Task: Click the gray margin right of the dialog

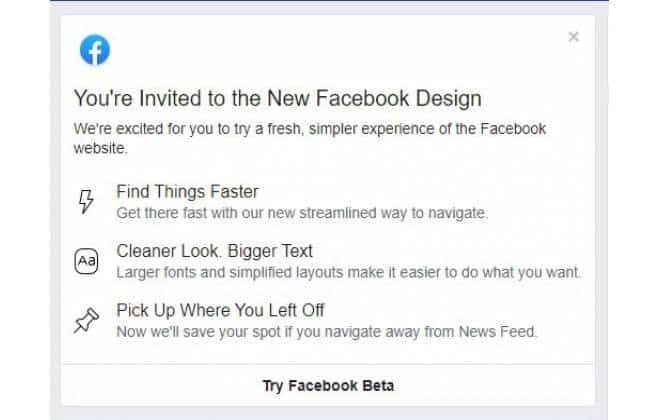Action: coord(601,210)
